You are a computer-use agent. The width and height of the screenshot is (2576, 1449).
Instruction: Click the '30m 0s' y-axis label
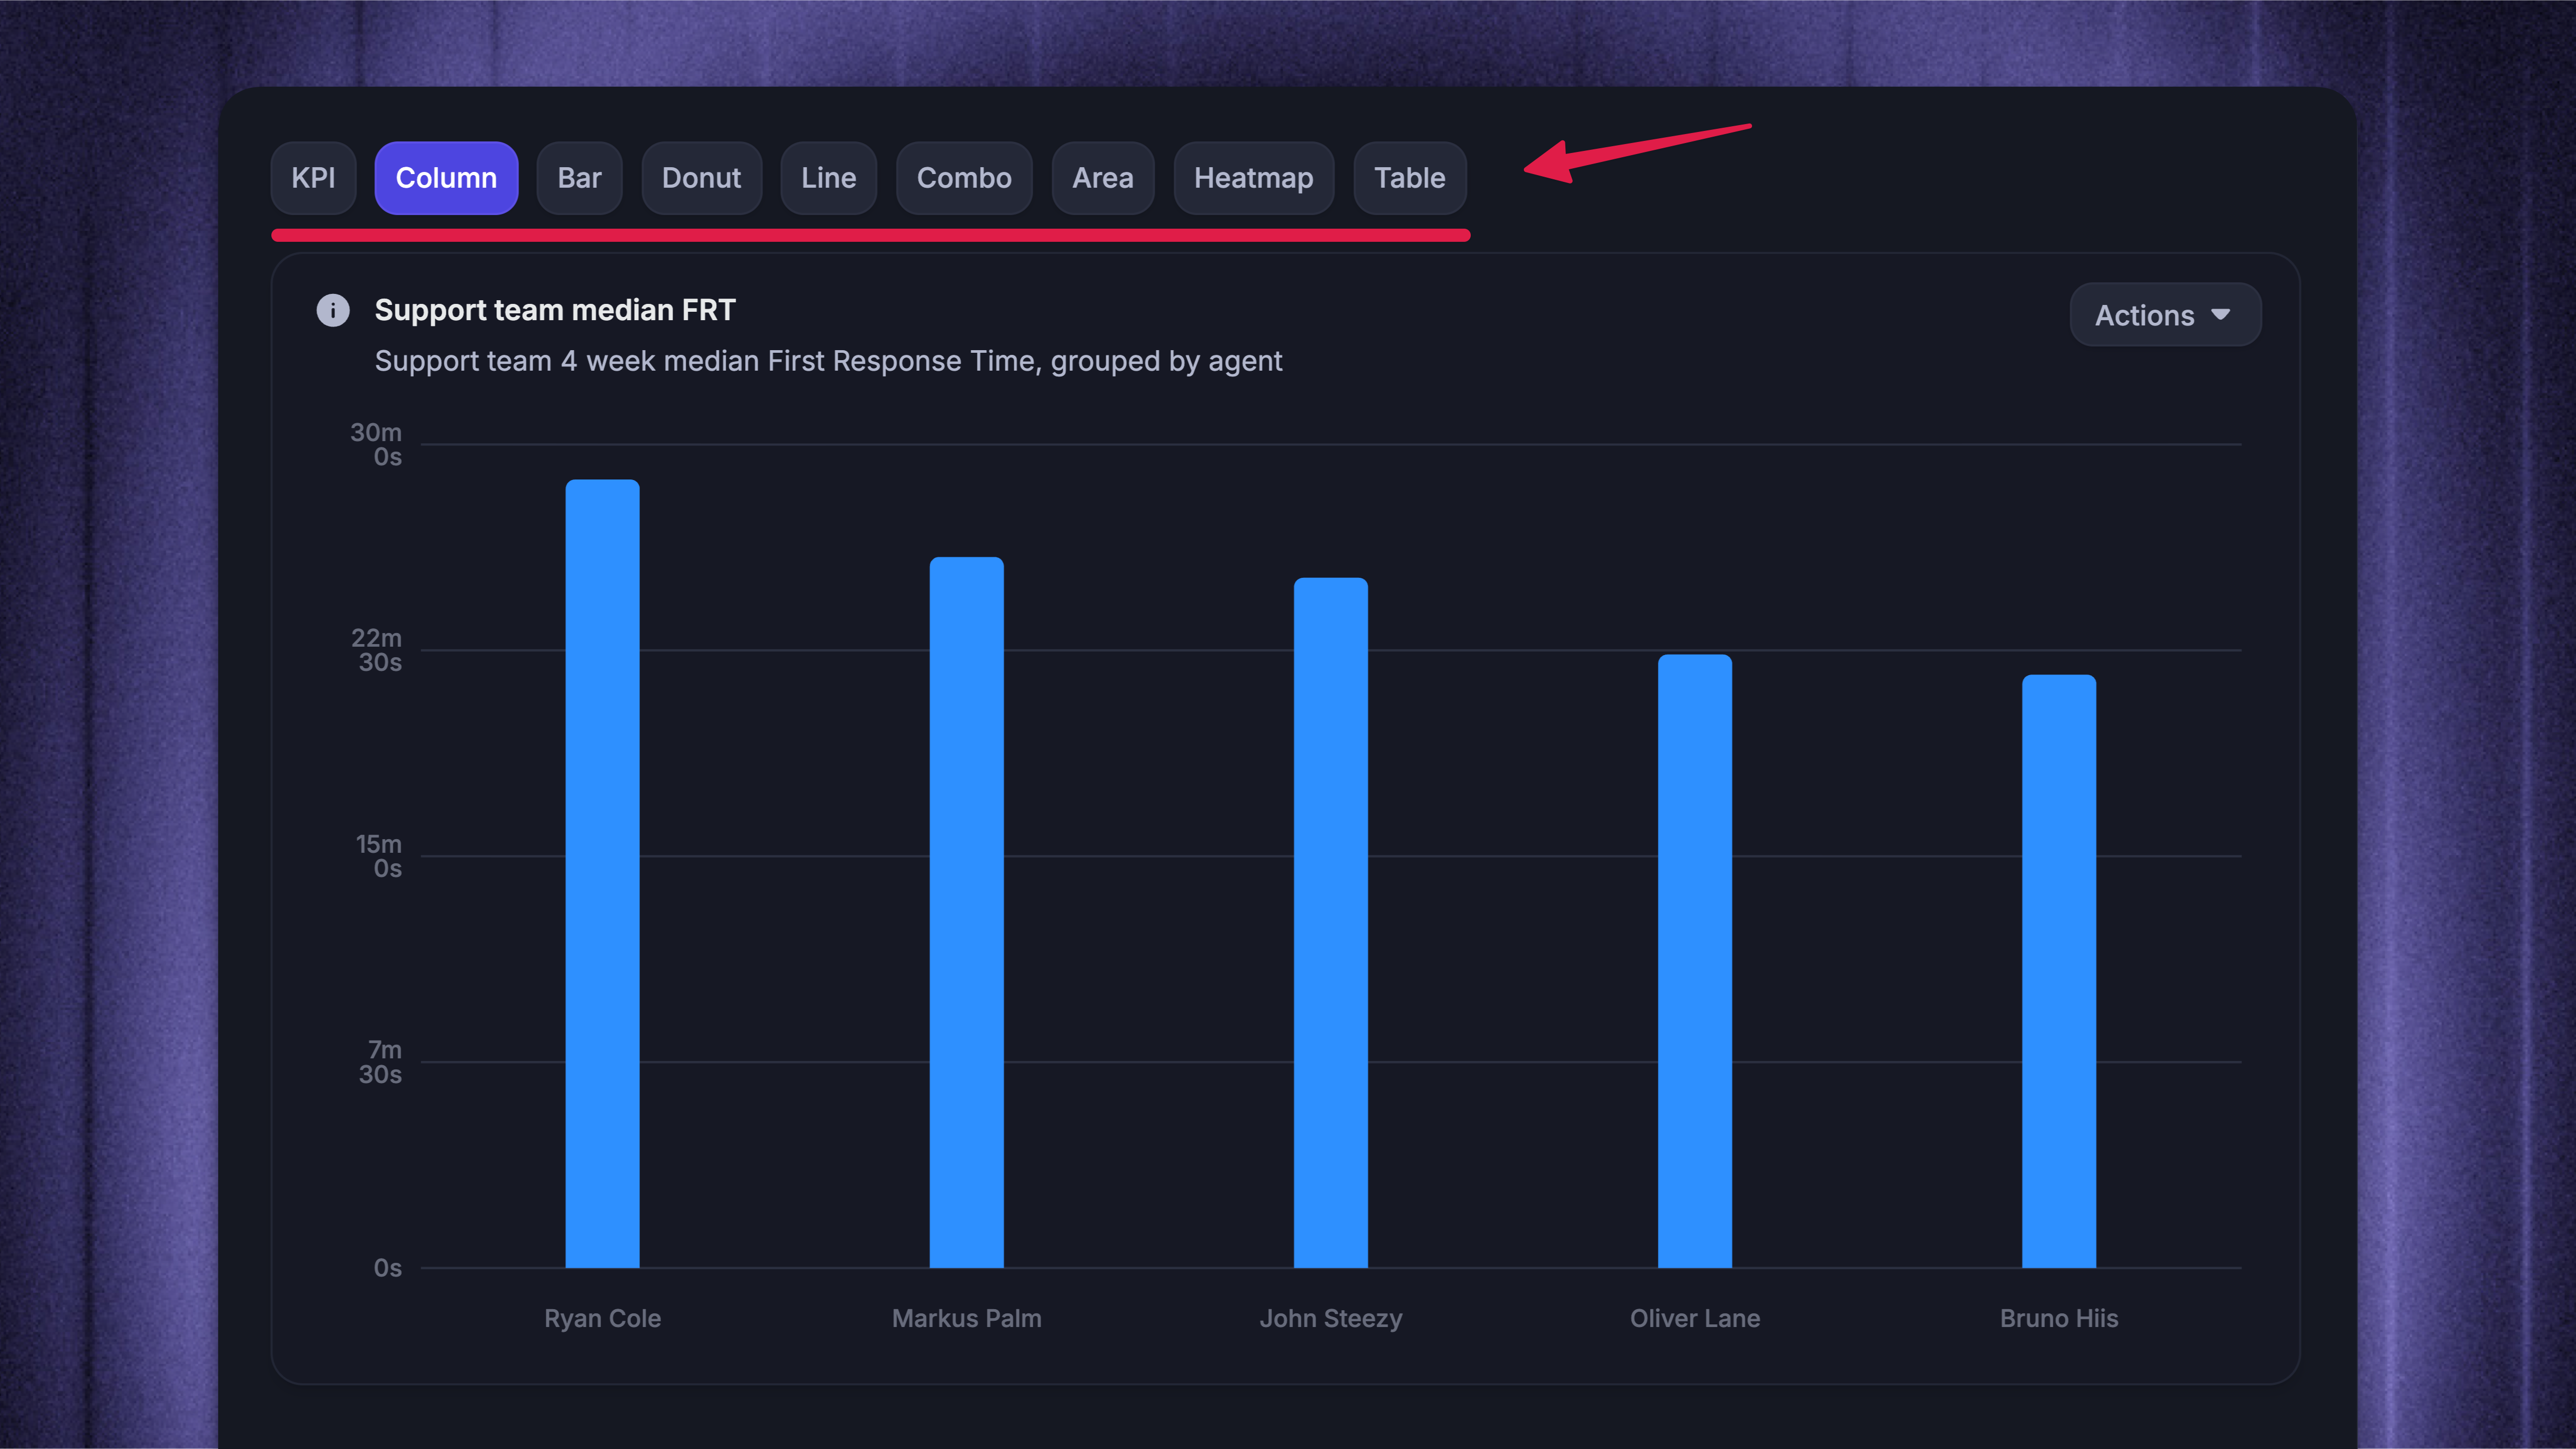point(376,444)
